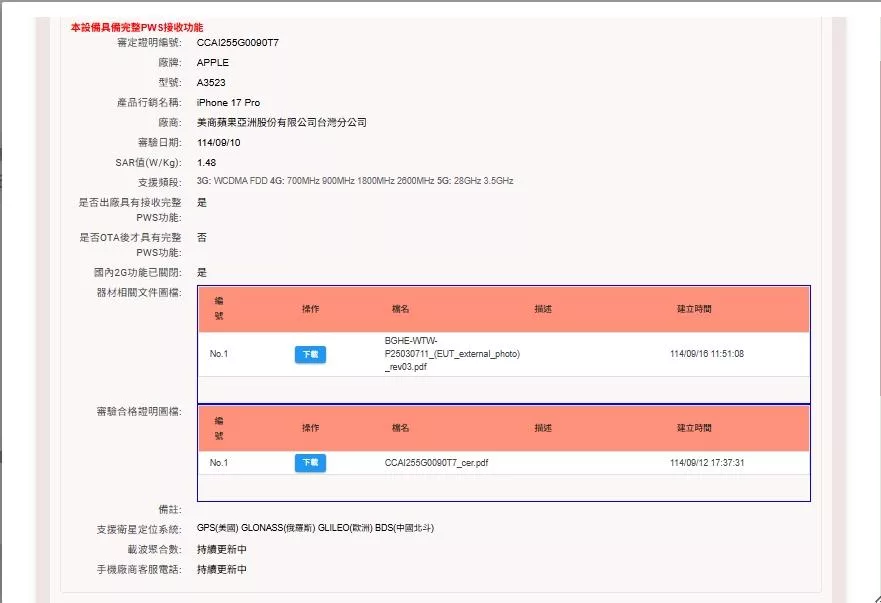Click the product name iPhone 17 Pro
This screenshot has height=603, width=881.
point(228,103)
